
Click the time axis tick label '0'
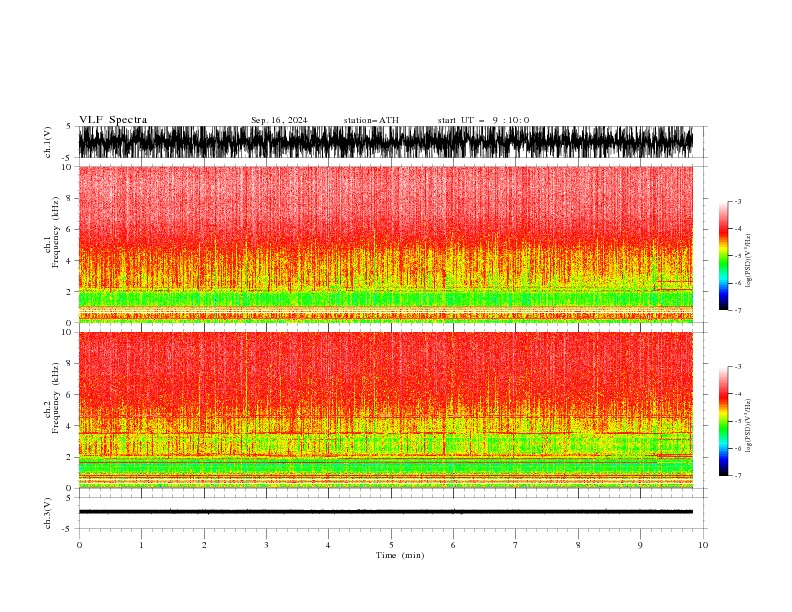tap(79, 545)
